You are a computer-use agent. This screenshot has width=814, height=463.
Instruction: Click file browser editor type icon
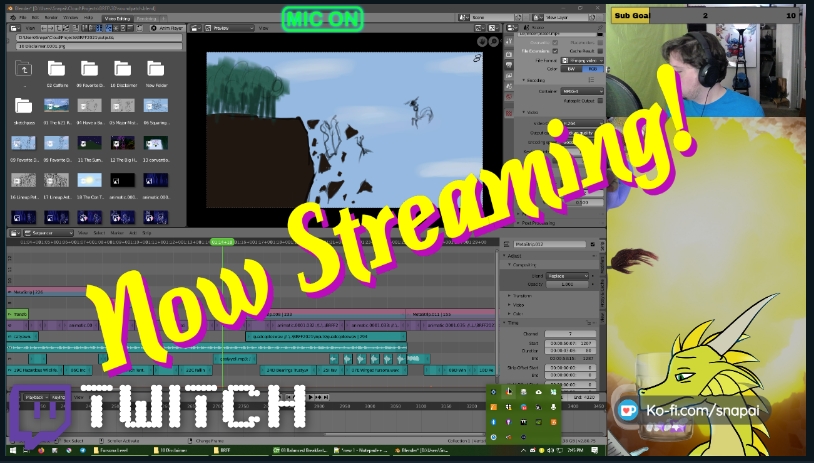point(15,28)
